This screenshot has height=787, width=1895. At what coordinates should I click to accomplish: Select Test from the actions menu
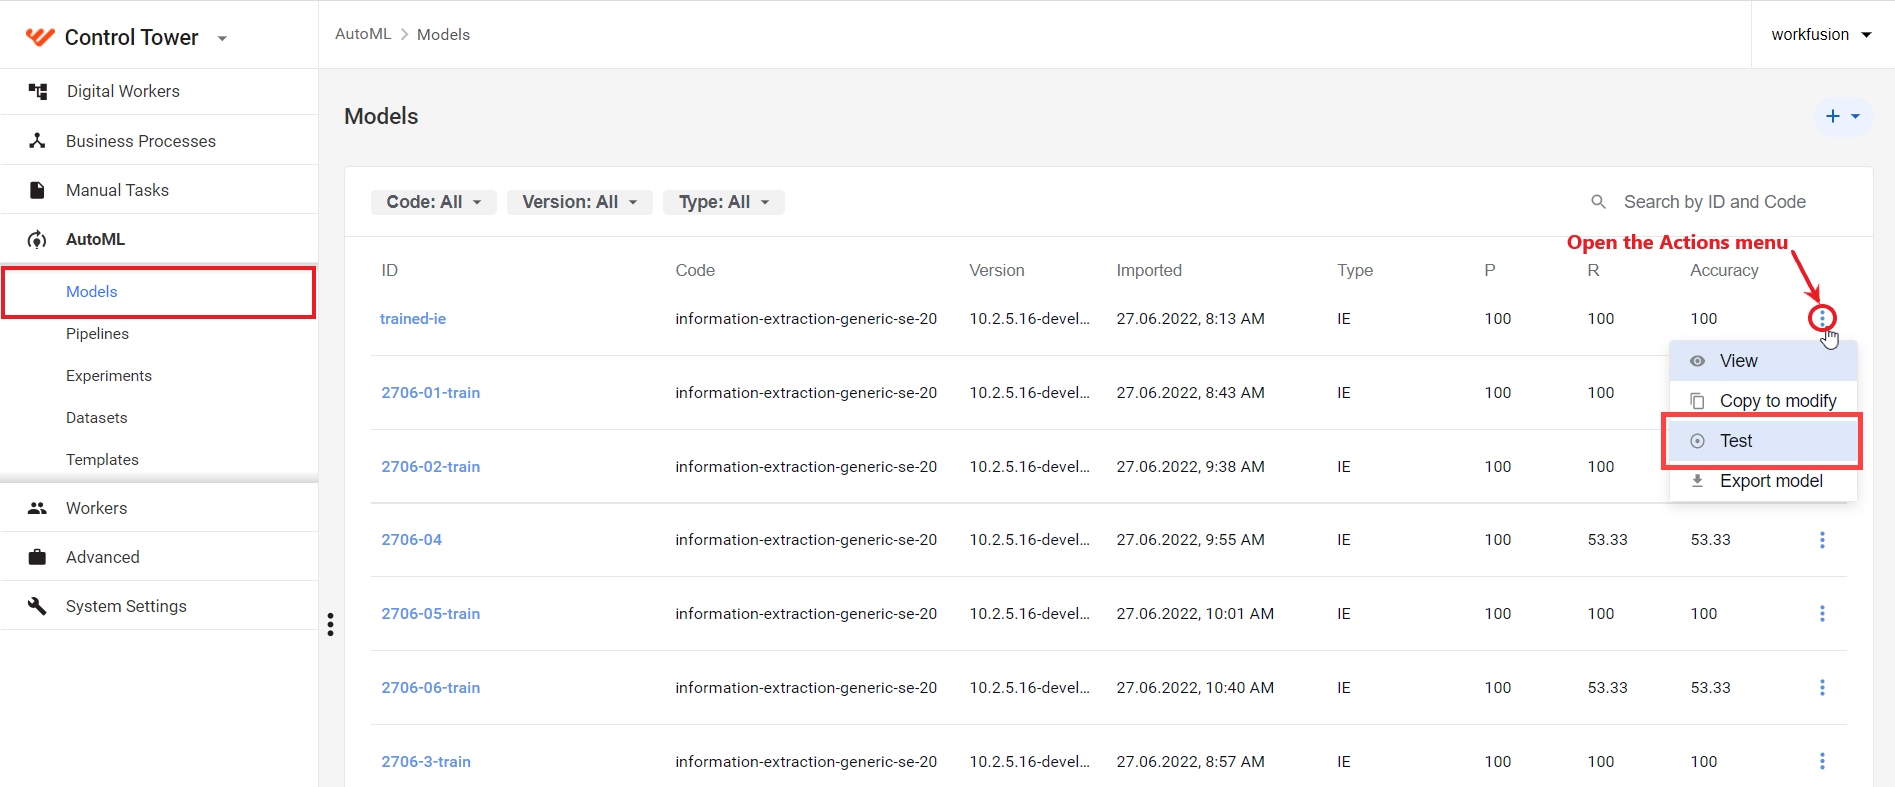pos(1763,441)
